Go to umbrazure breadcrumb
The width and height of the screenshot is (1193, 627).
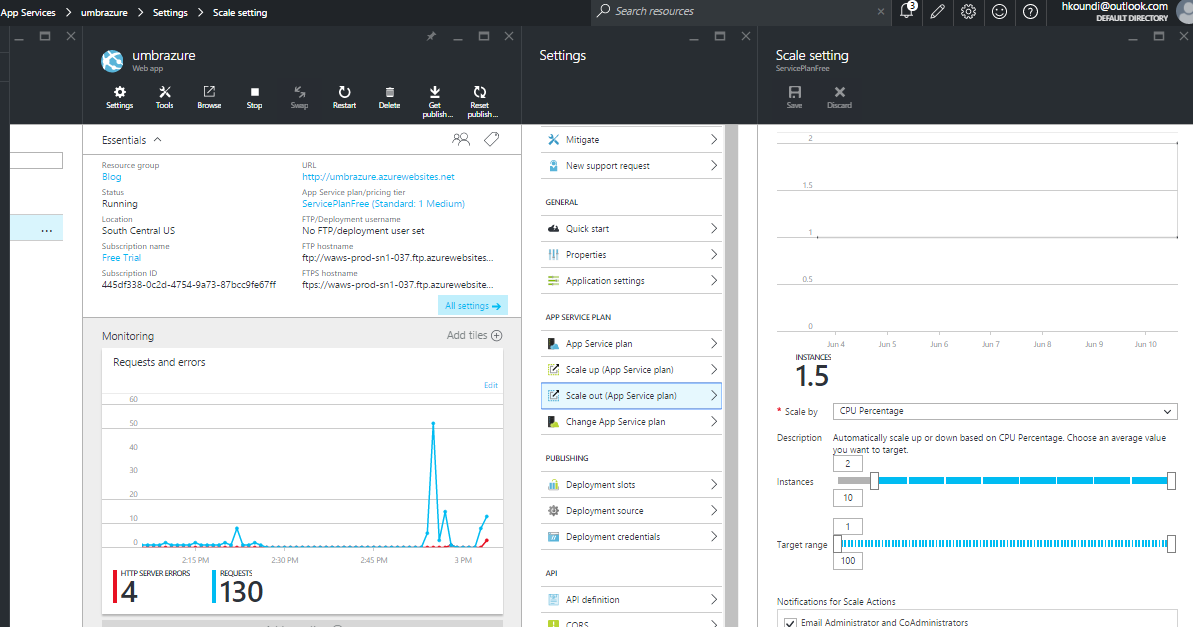point(104,12)
